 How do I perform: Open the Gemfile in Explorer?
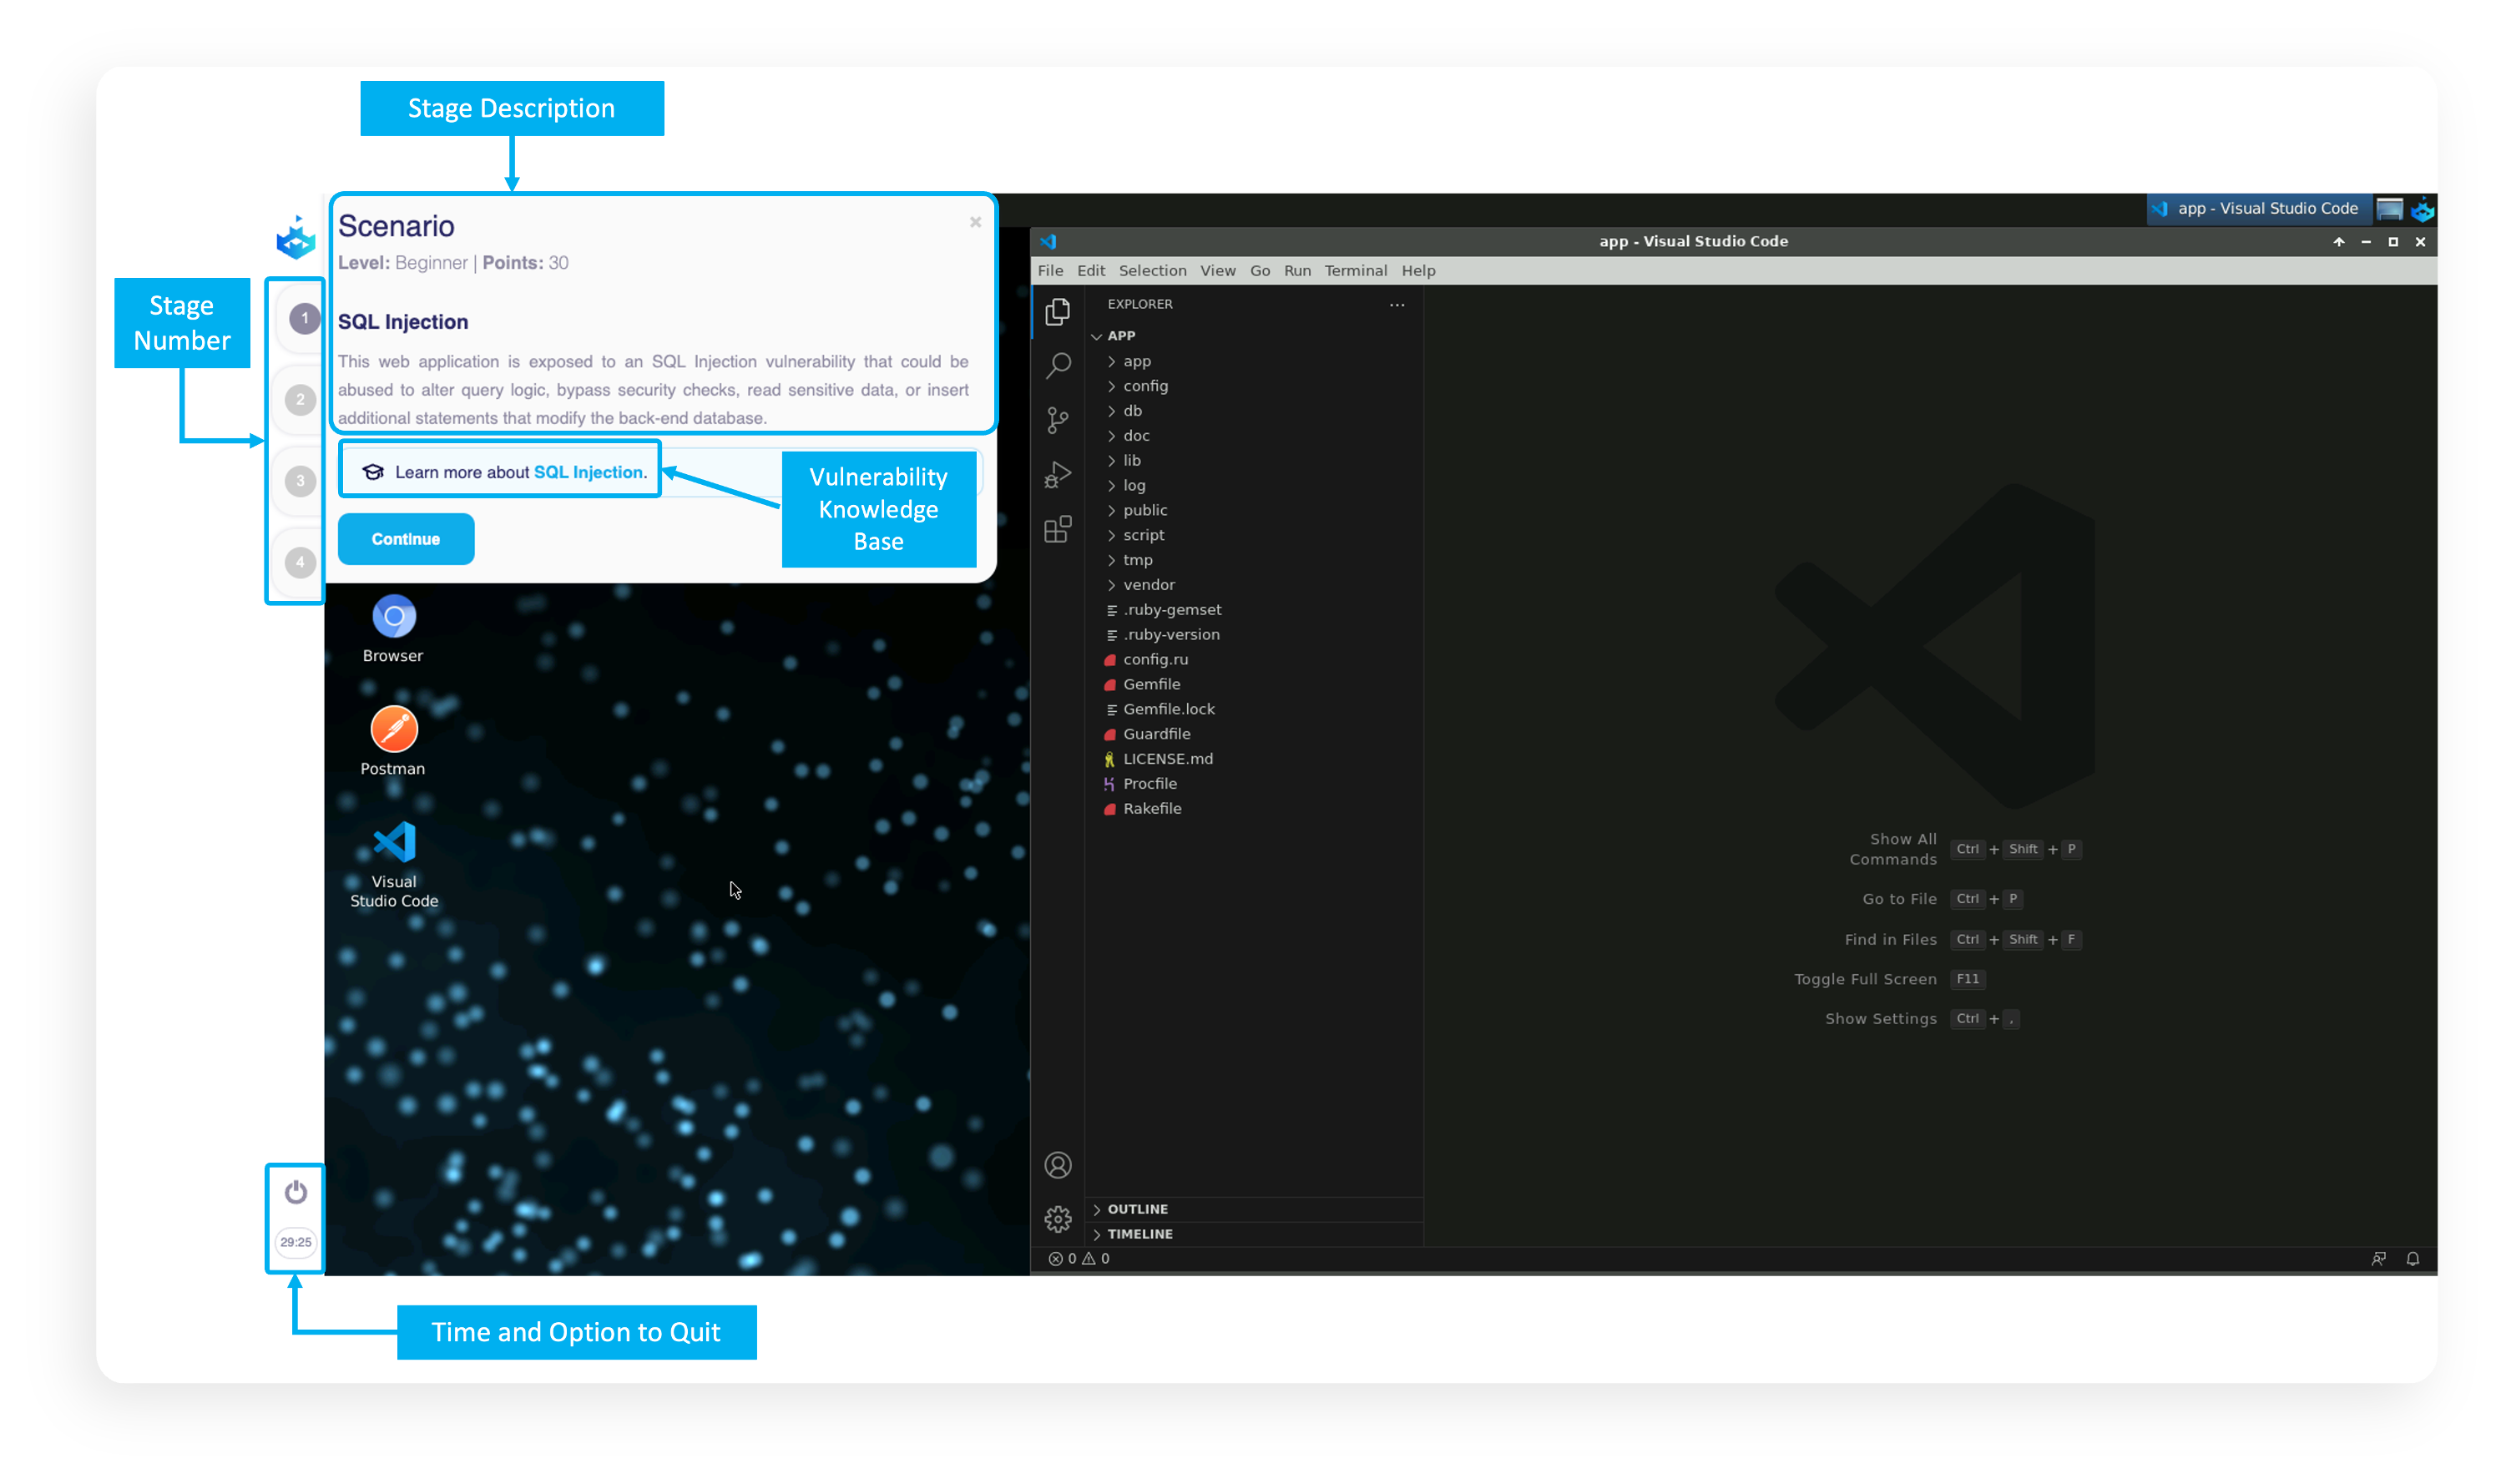(x=1254, y=684)
